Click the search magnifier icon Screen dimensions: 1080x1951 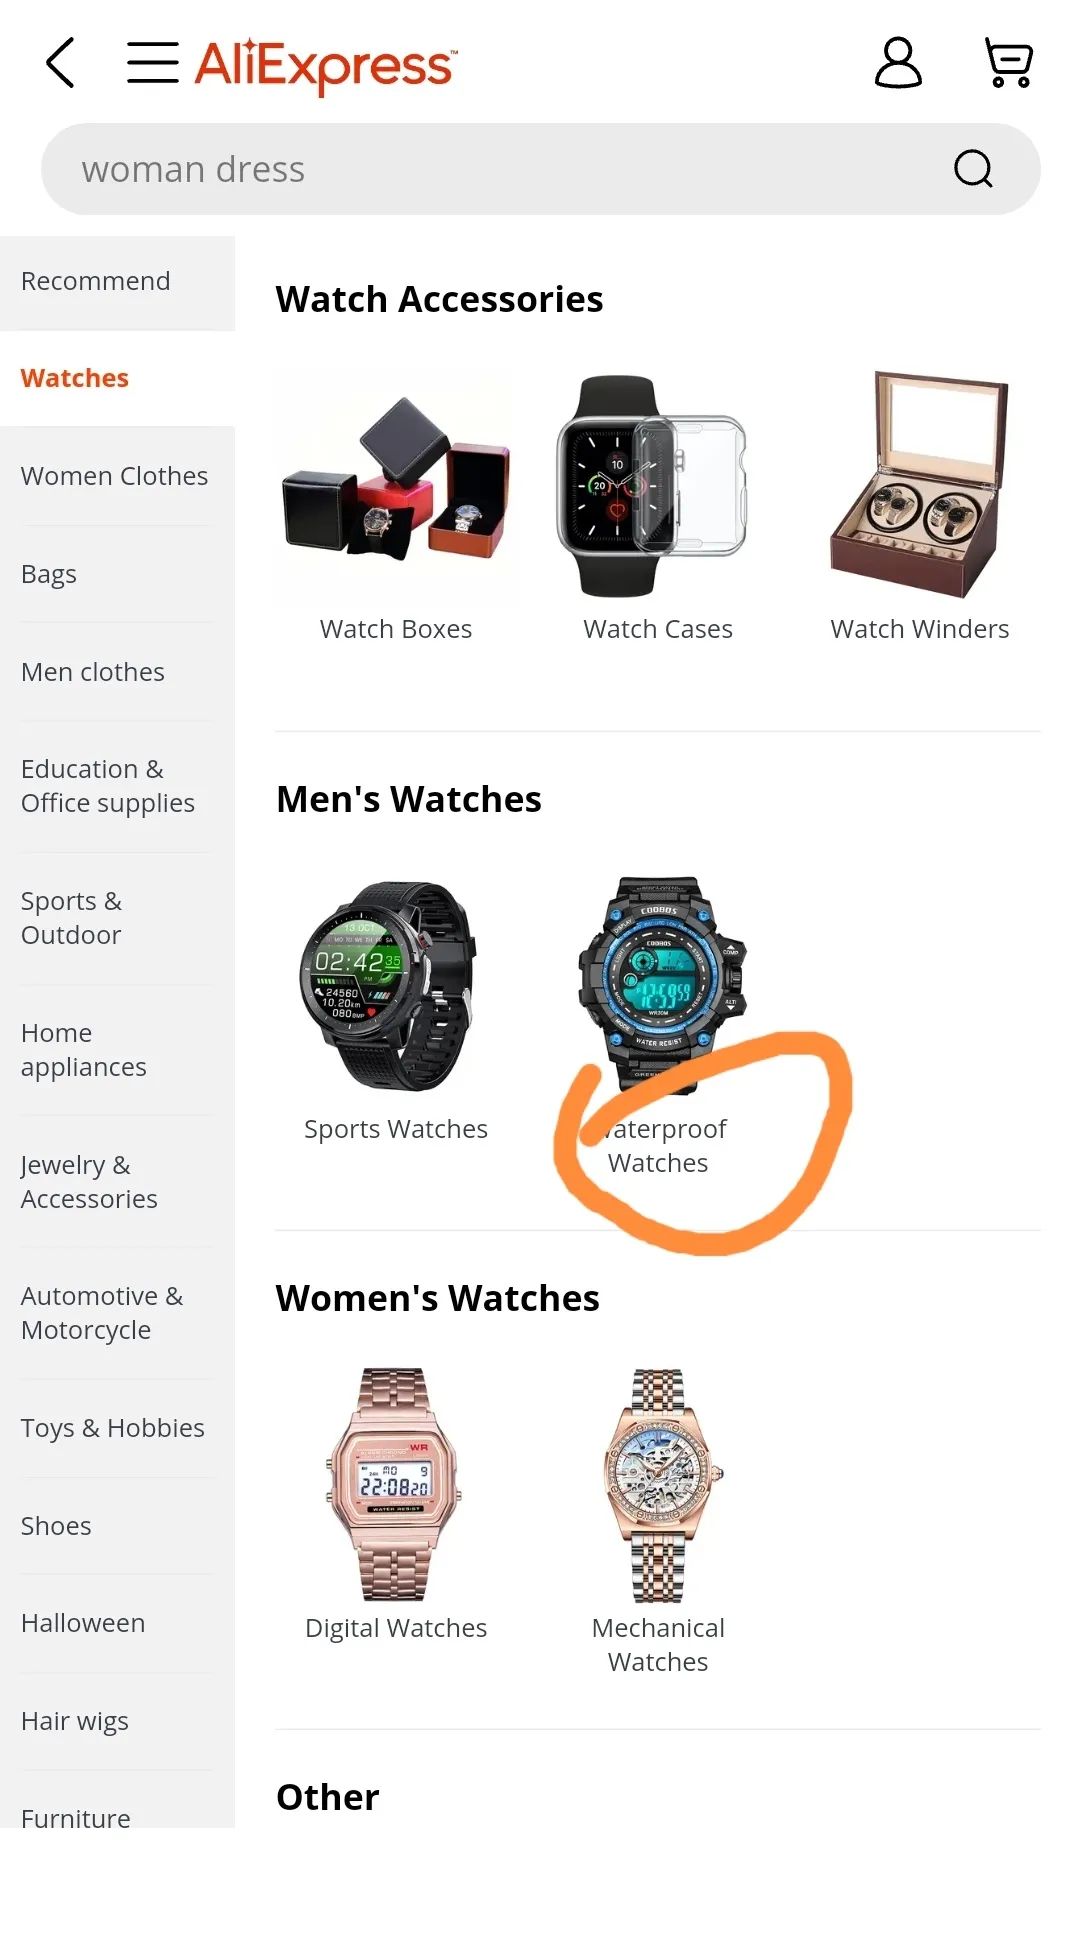[x=973, y=169]
